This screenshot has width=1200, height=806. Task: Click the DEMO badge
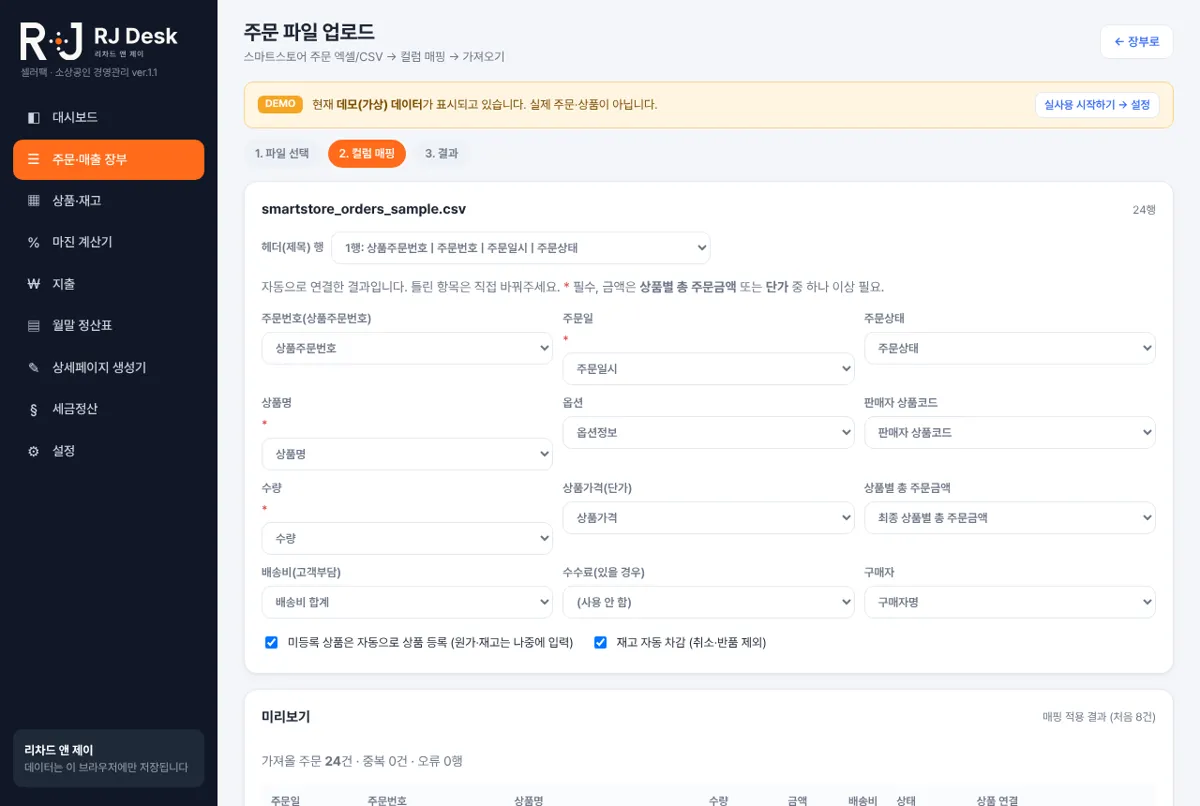coord(280,104)
